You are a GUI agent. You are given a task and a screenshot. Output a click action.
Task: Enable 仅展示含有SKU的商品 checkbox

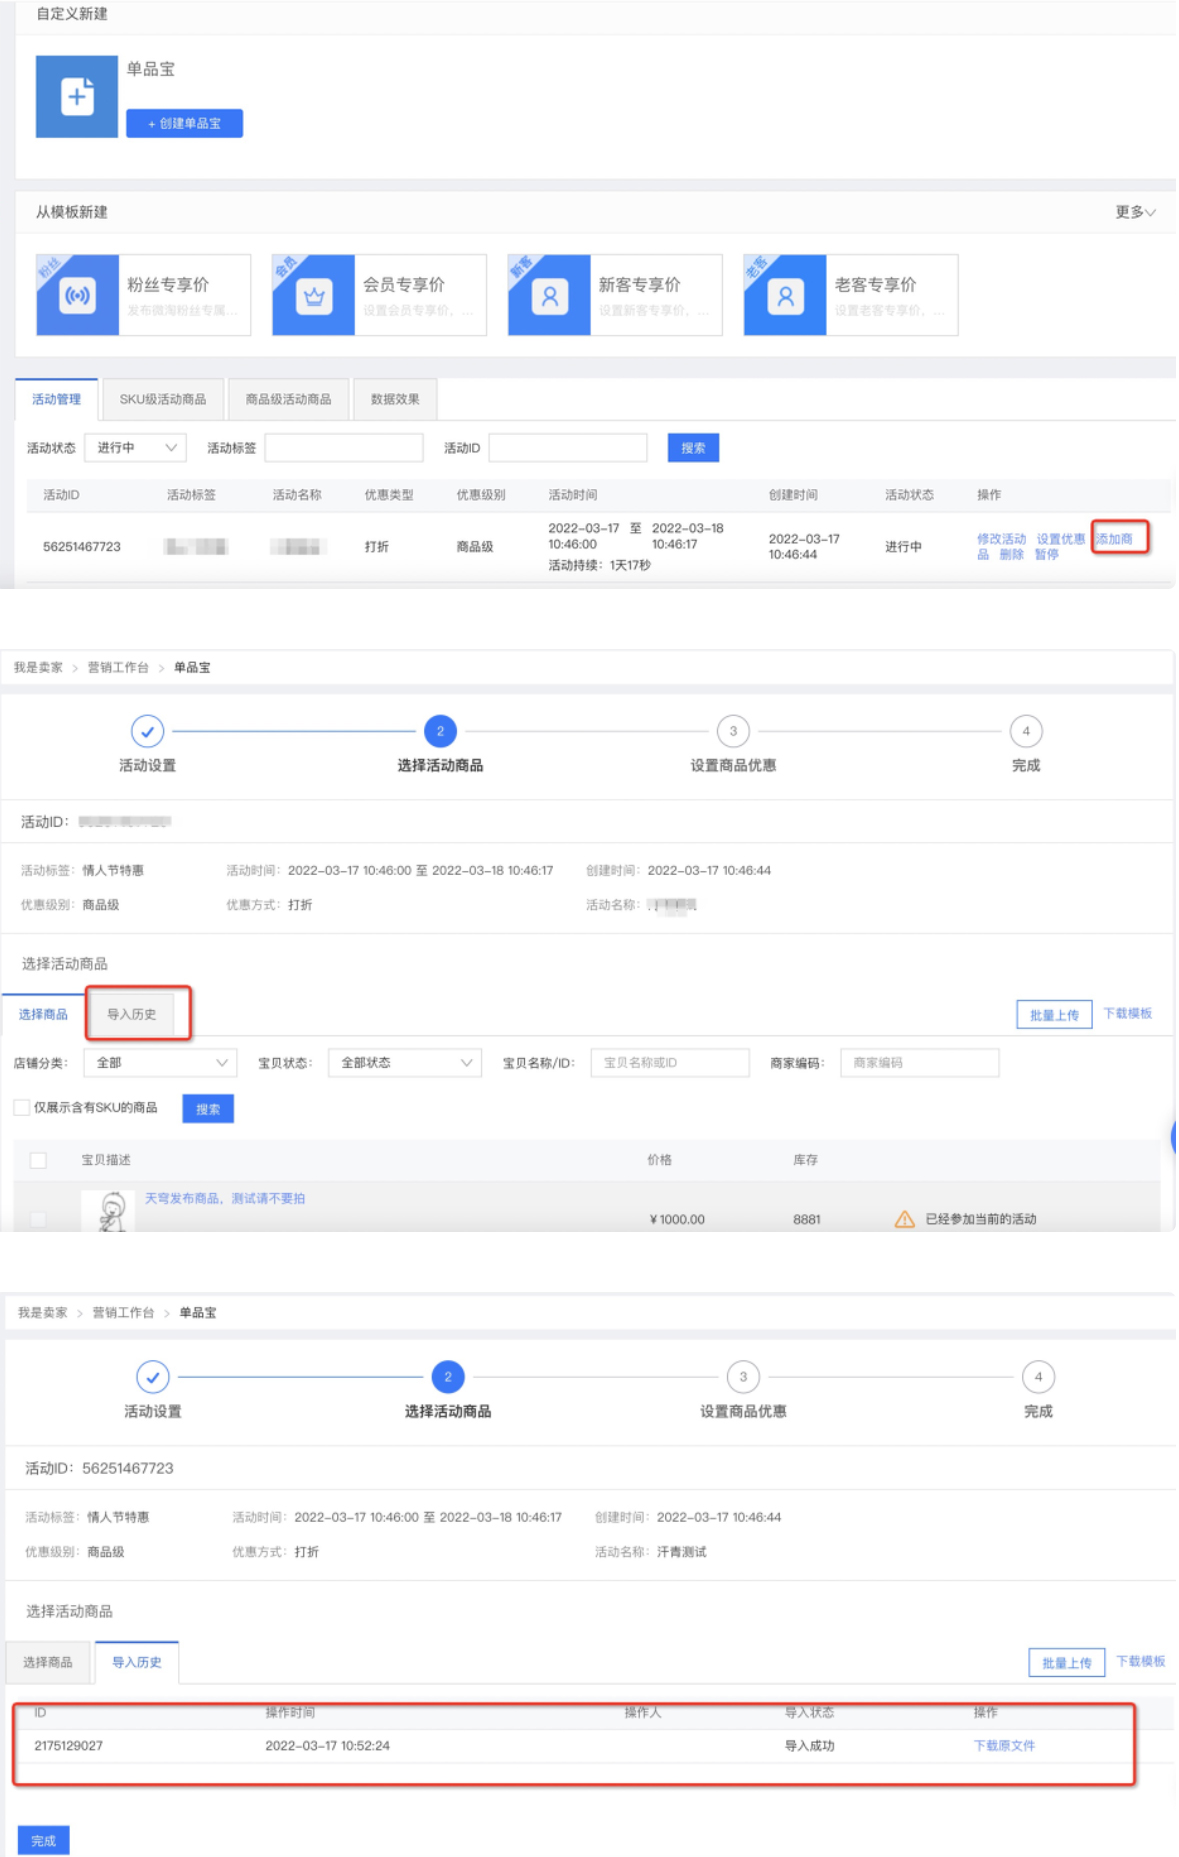[x=22, y=1107]
